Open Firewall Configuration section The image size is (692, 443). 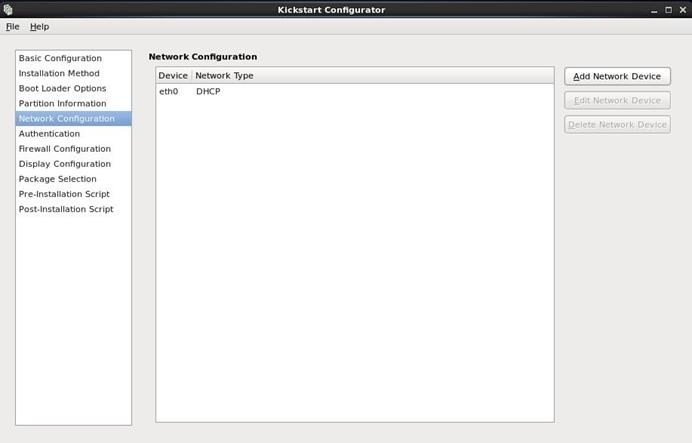click(x=73, y=149)
